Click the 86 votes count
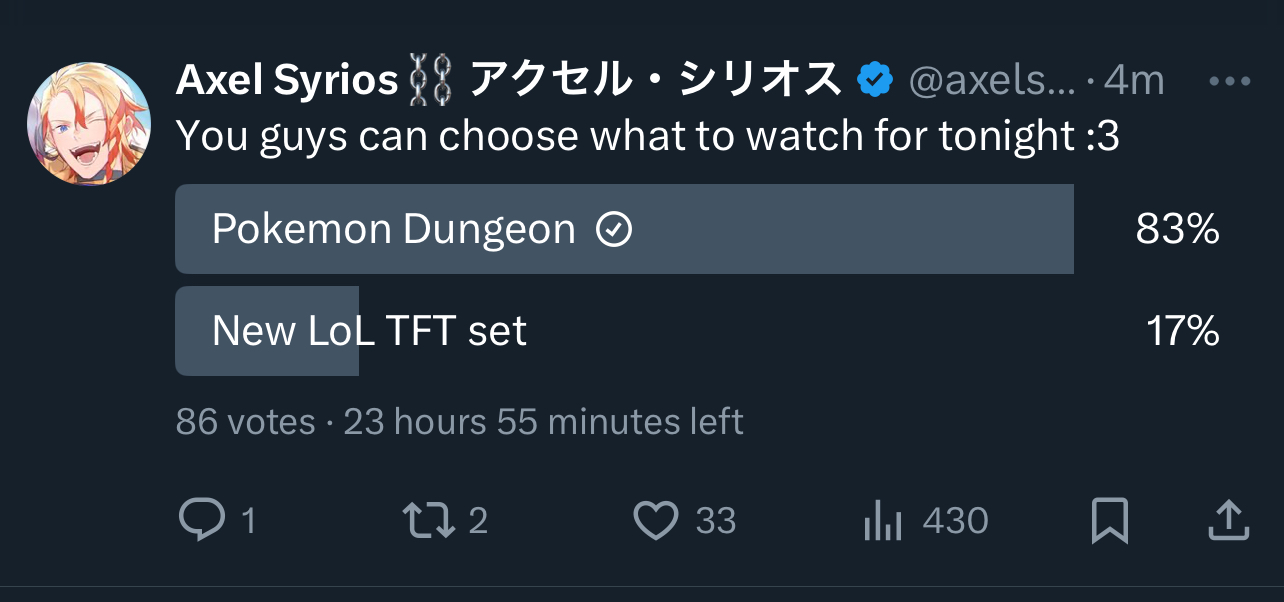Viewport: 1284px width, 602px height. click(245, 422)
